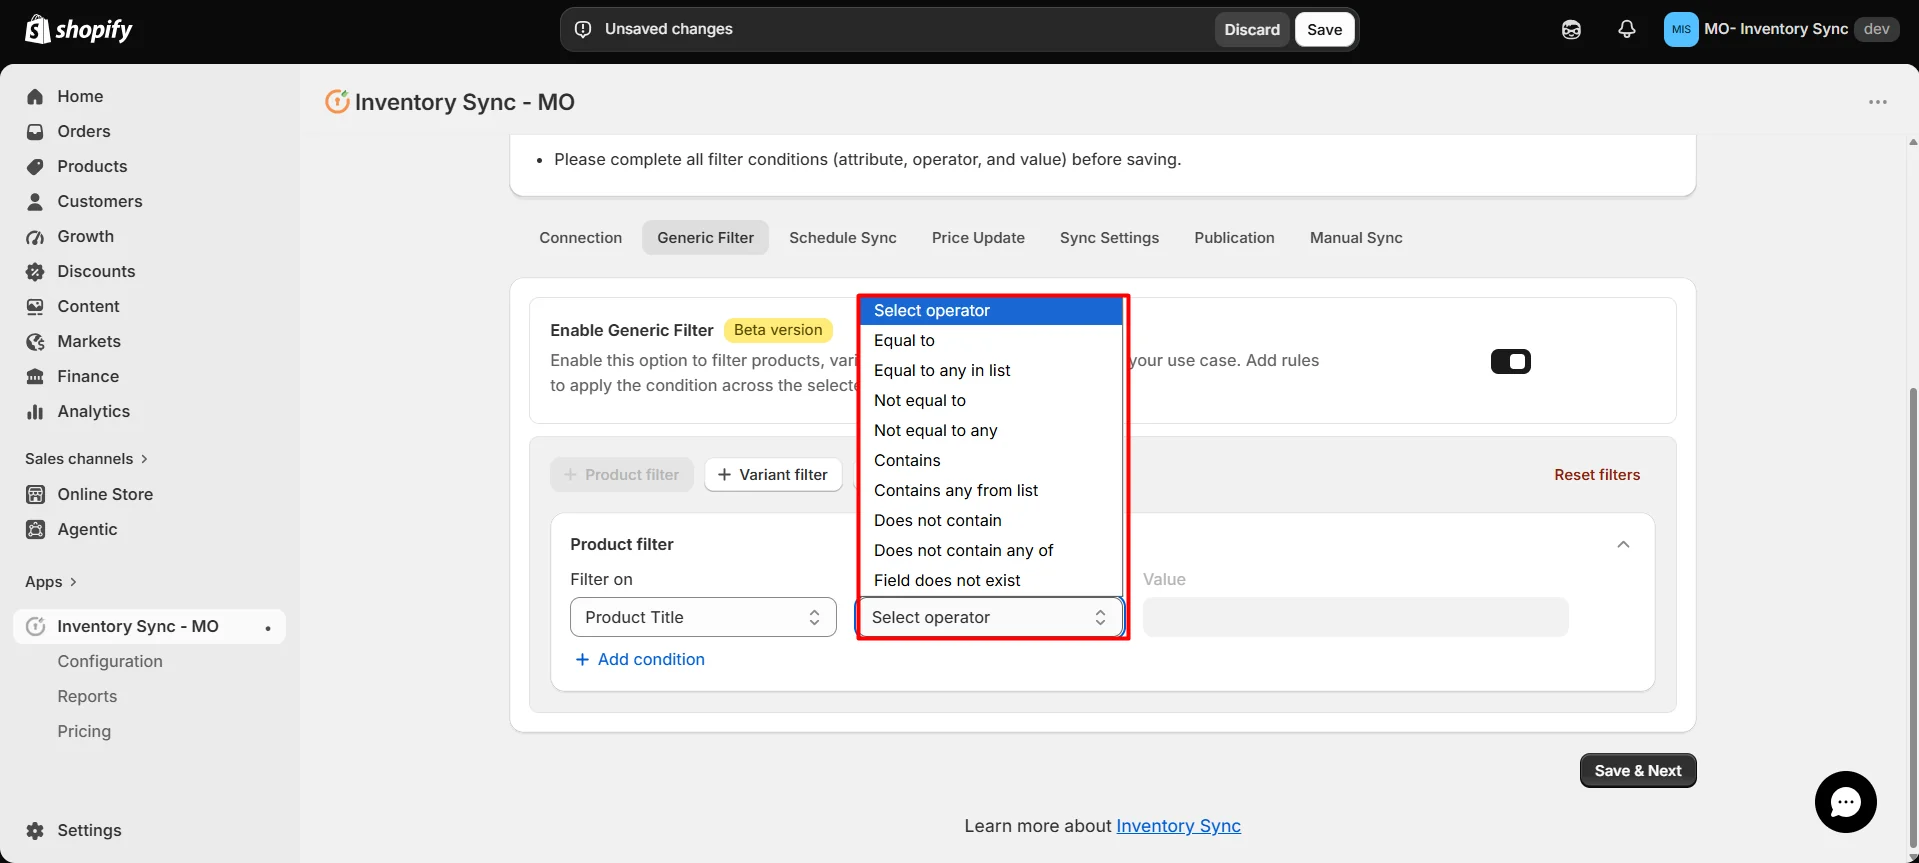Click the Online Store icon
The width and height of the screenshot is (1919, 863).
[x=35, y=494]
